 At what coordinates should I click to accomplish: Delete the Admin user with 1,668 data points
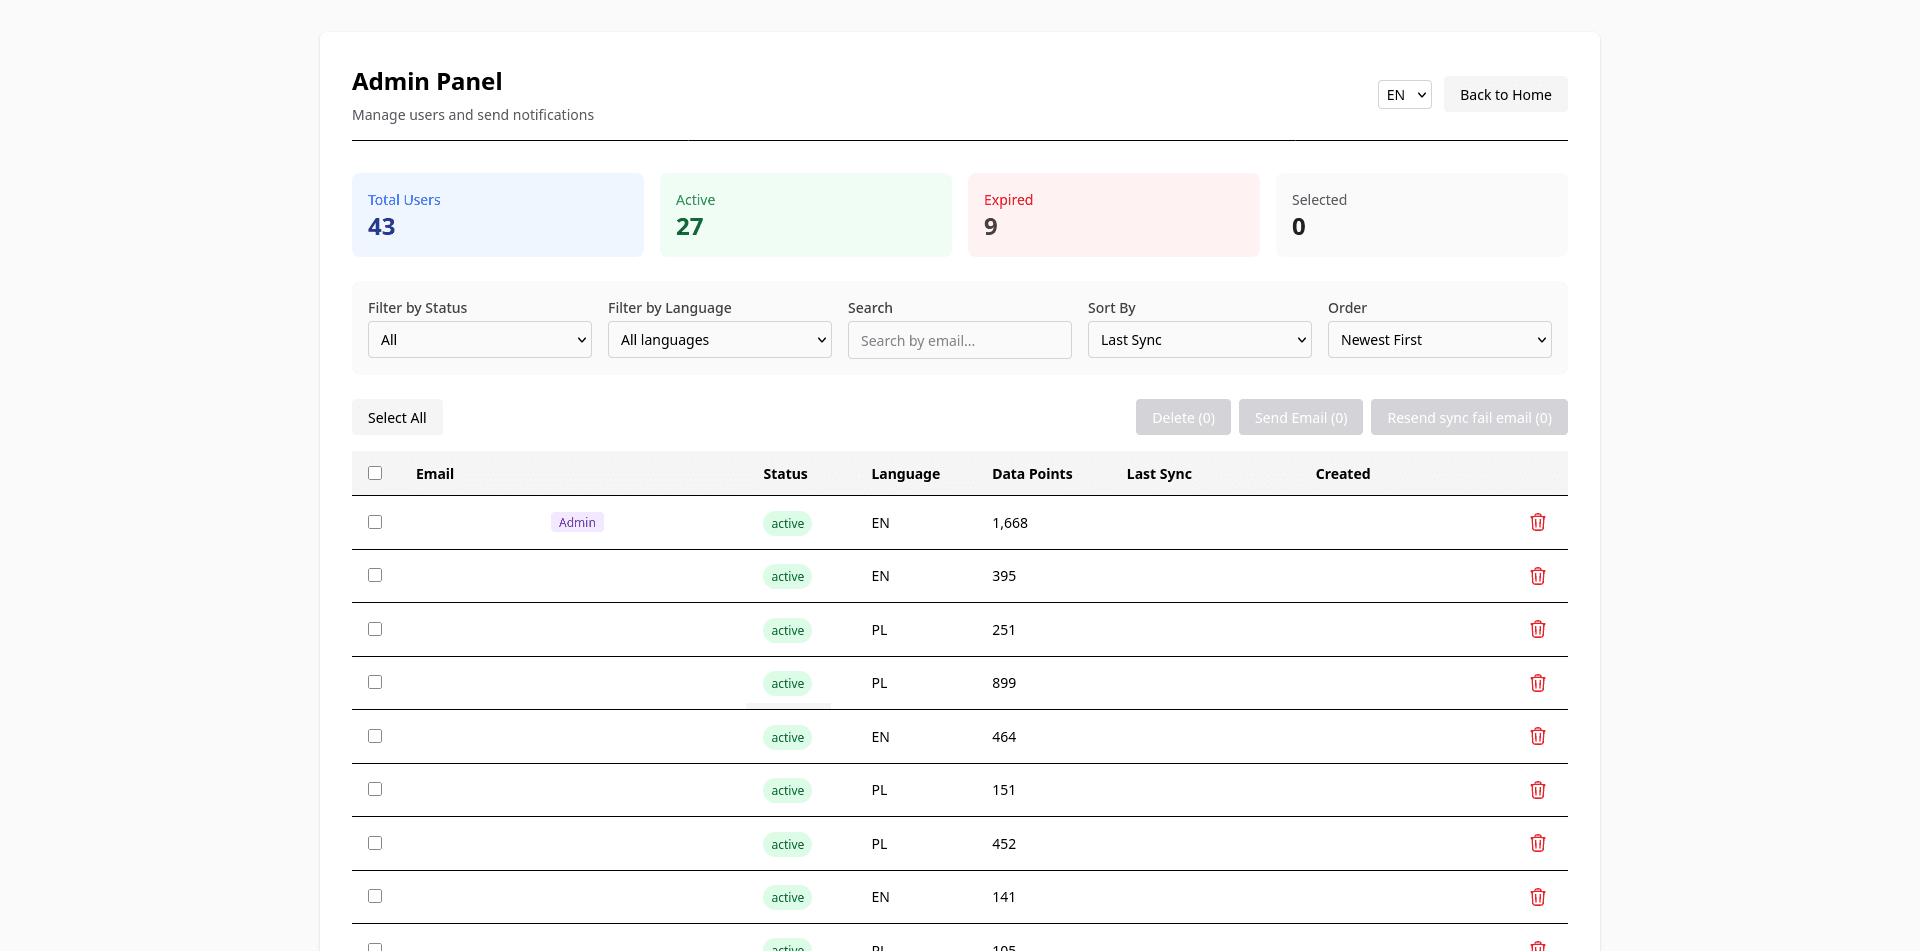tap(1538, 522)
